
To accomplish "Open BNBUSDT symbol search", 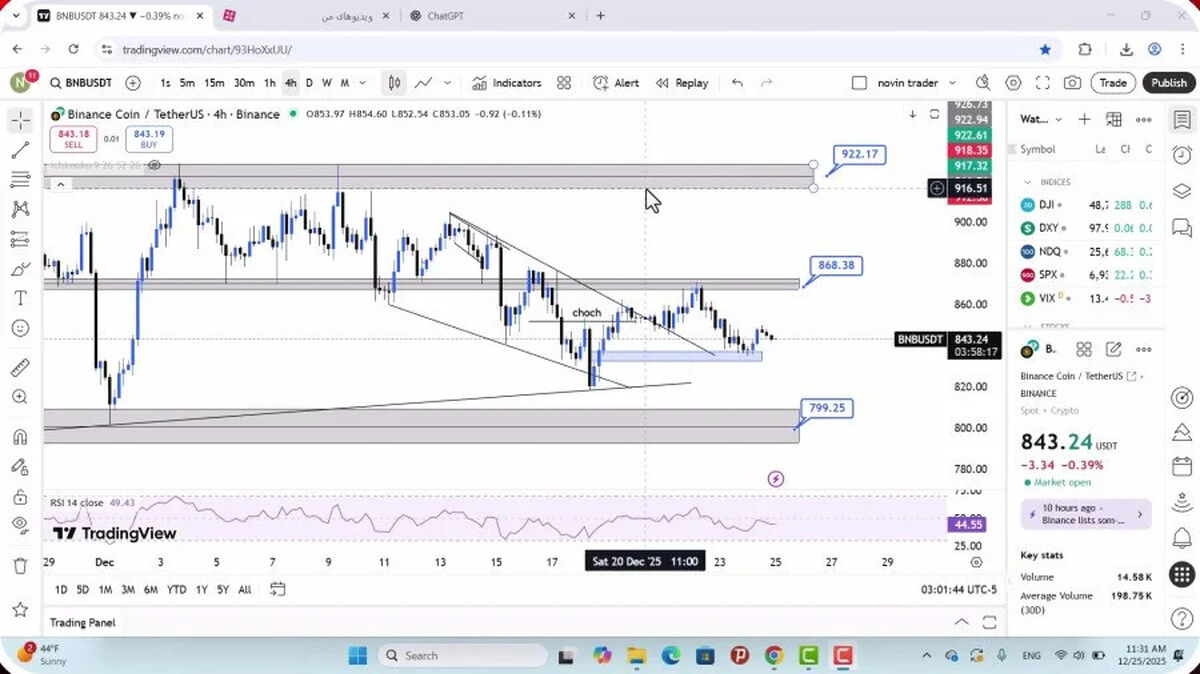I will 81,83.
